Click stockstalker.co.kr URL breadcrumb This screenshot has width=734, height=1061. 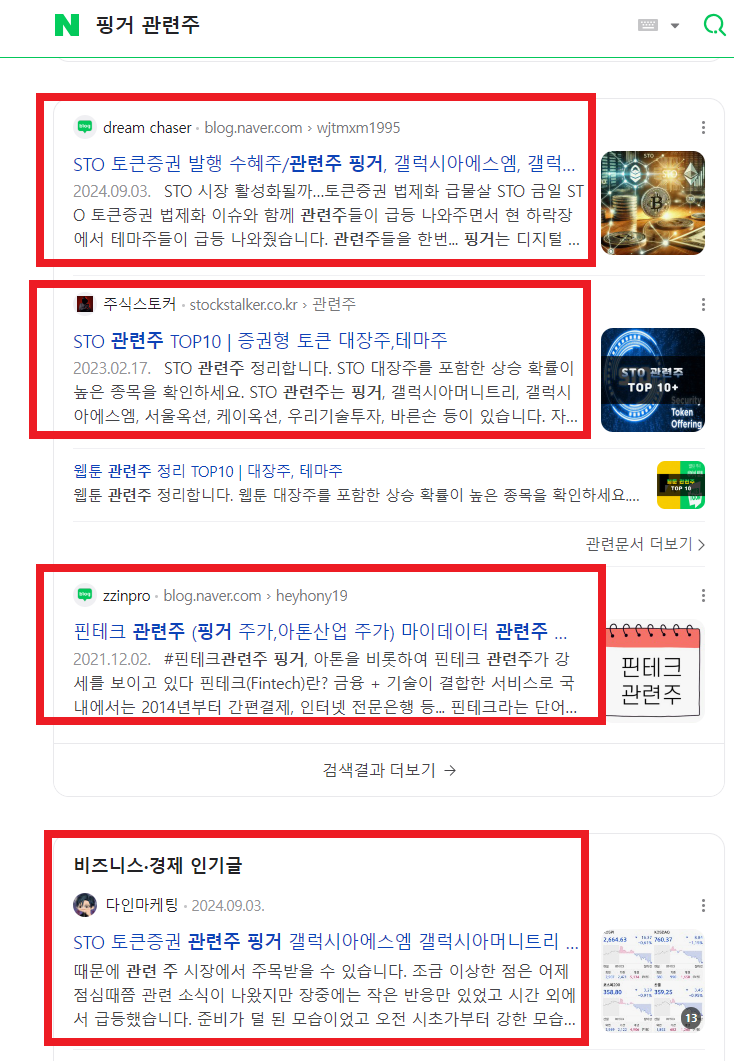click(273, 304)
